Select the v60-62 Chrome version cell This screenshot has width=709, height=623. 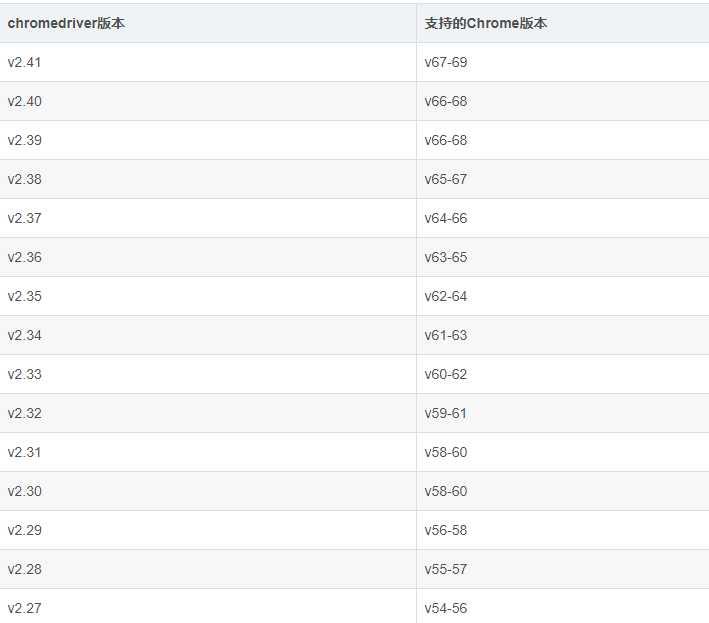[x=563, y=374]
